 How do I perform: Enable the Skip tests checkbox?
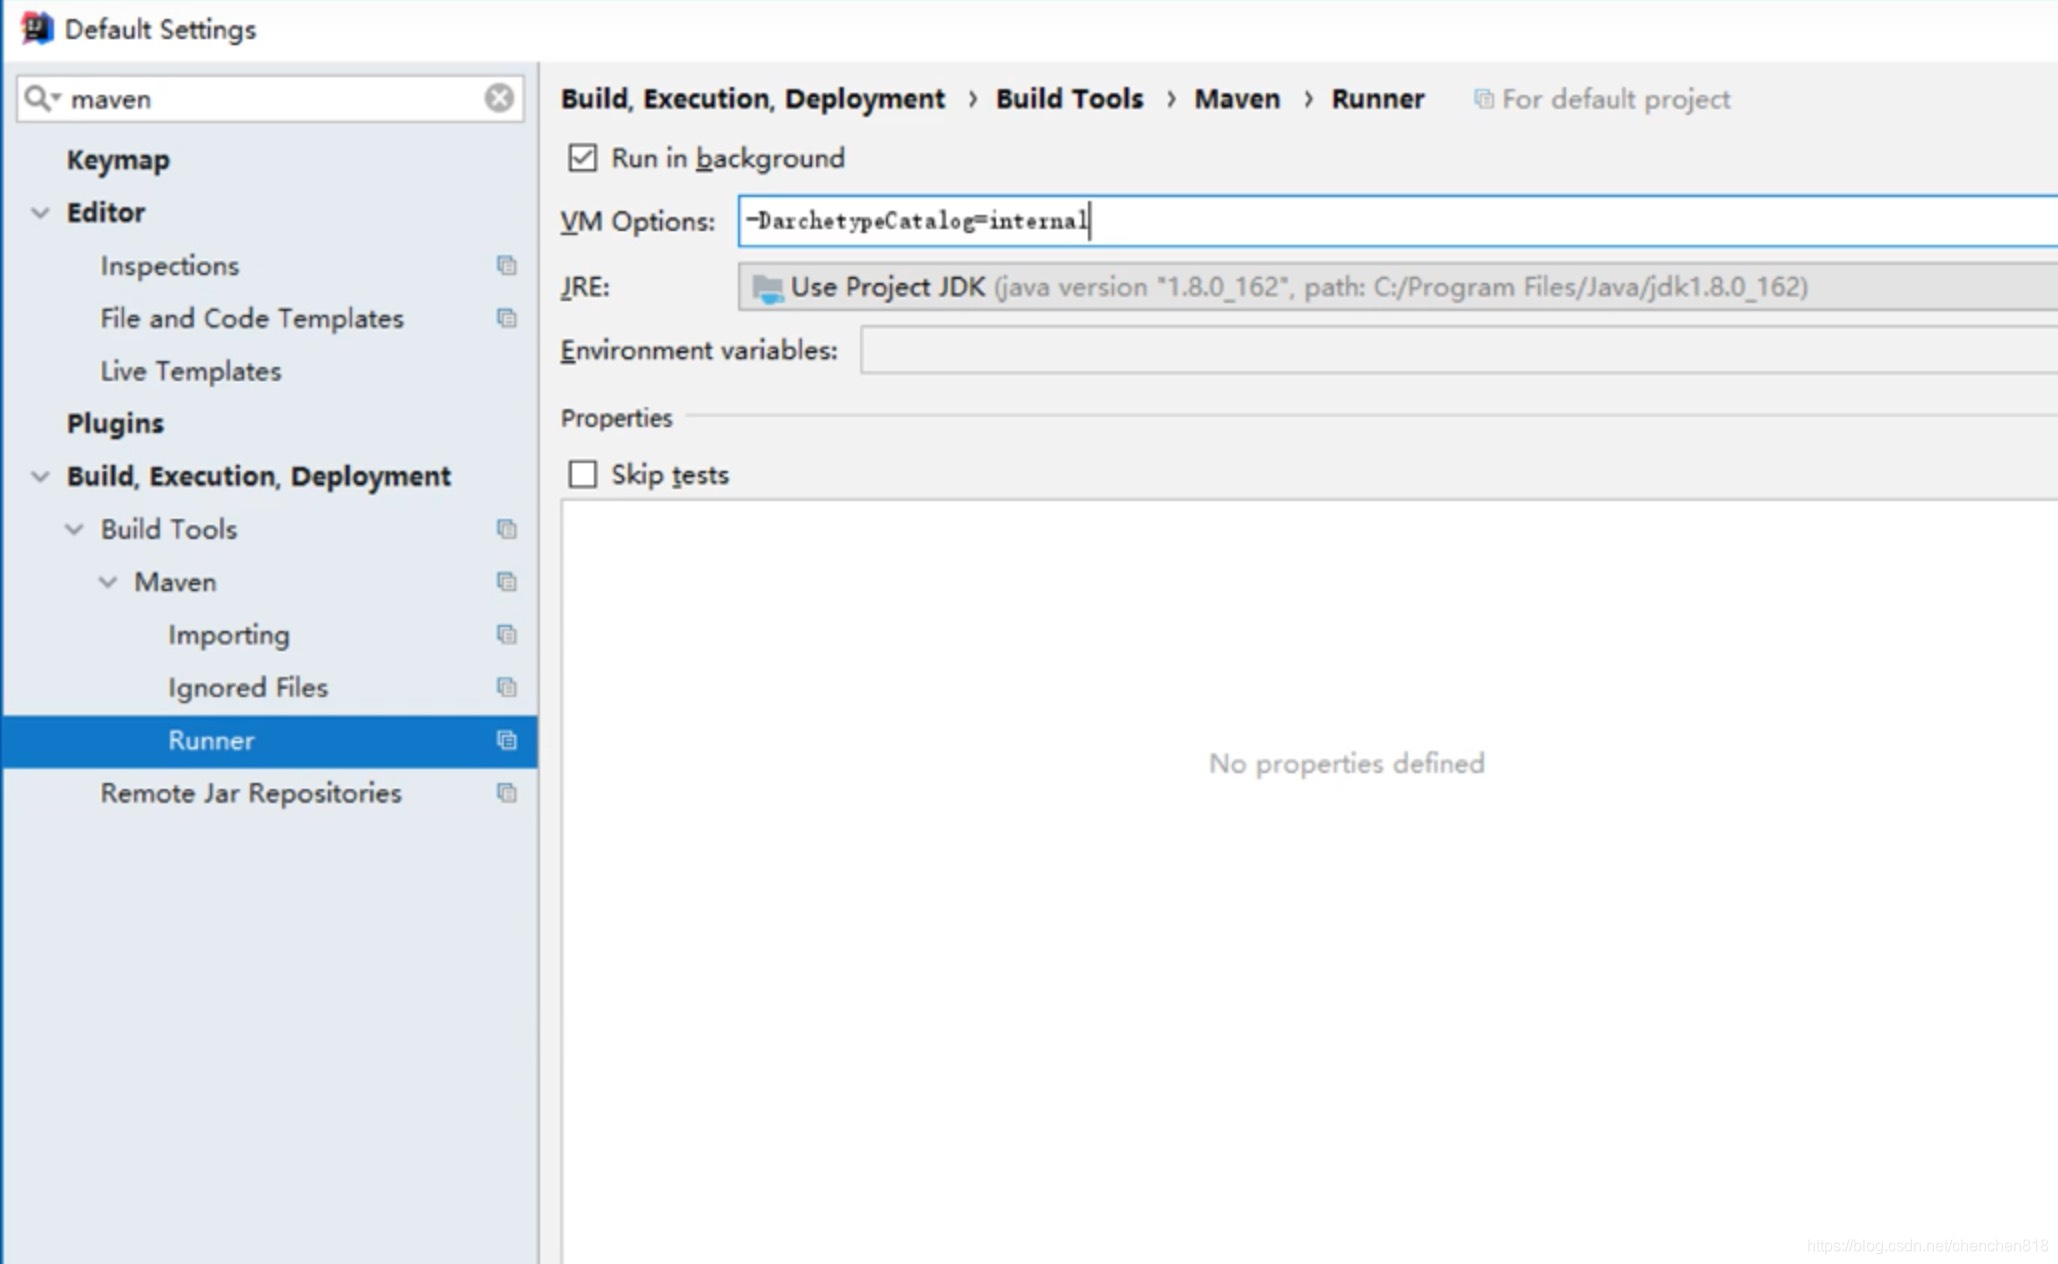click(x=582, y=474)
